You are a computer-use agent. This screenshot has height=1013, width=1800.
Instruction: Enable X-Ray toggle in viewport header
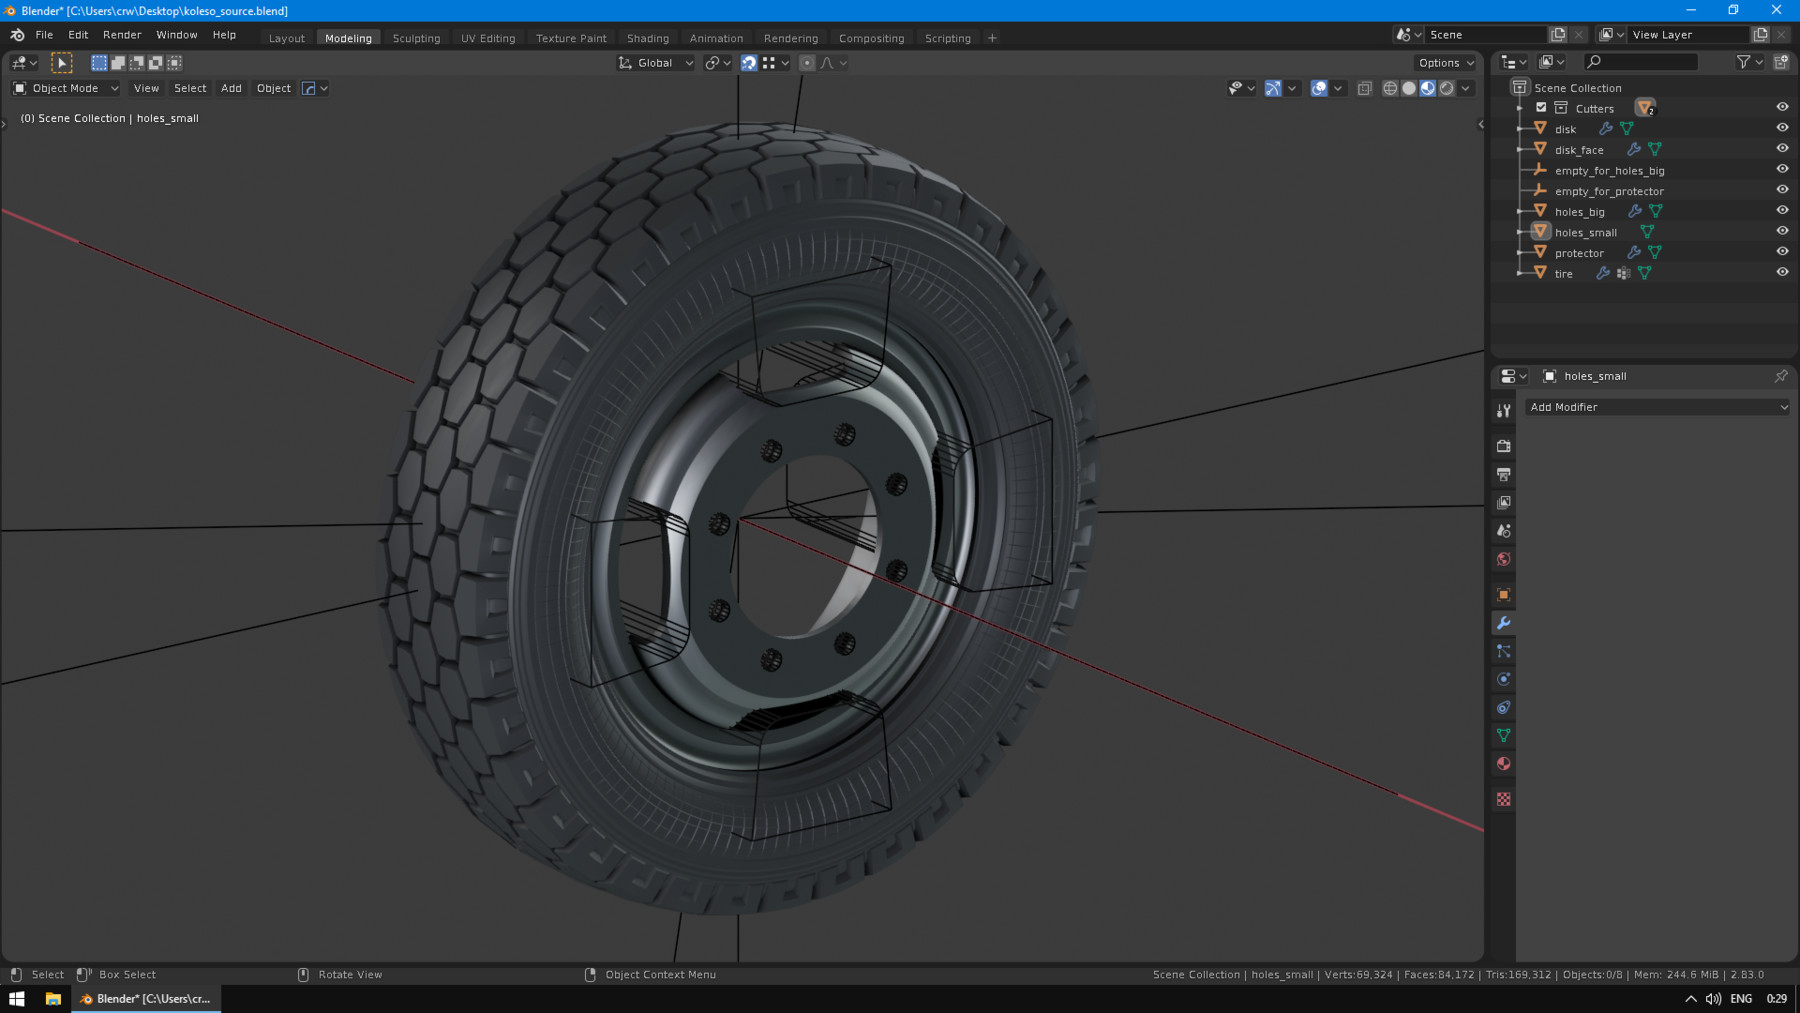[1365, 88]
